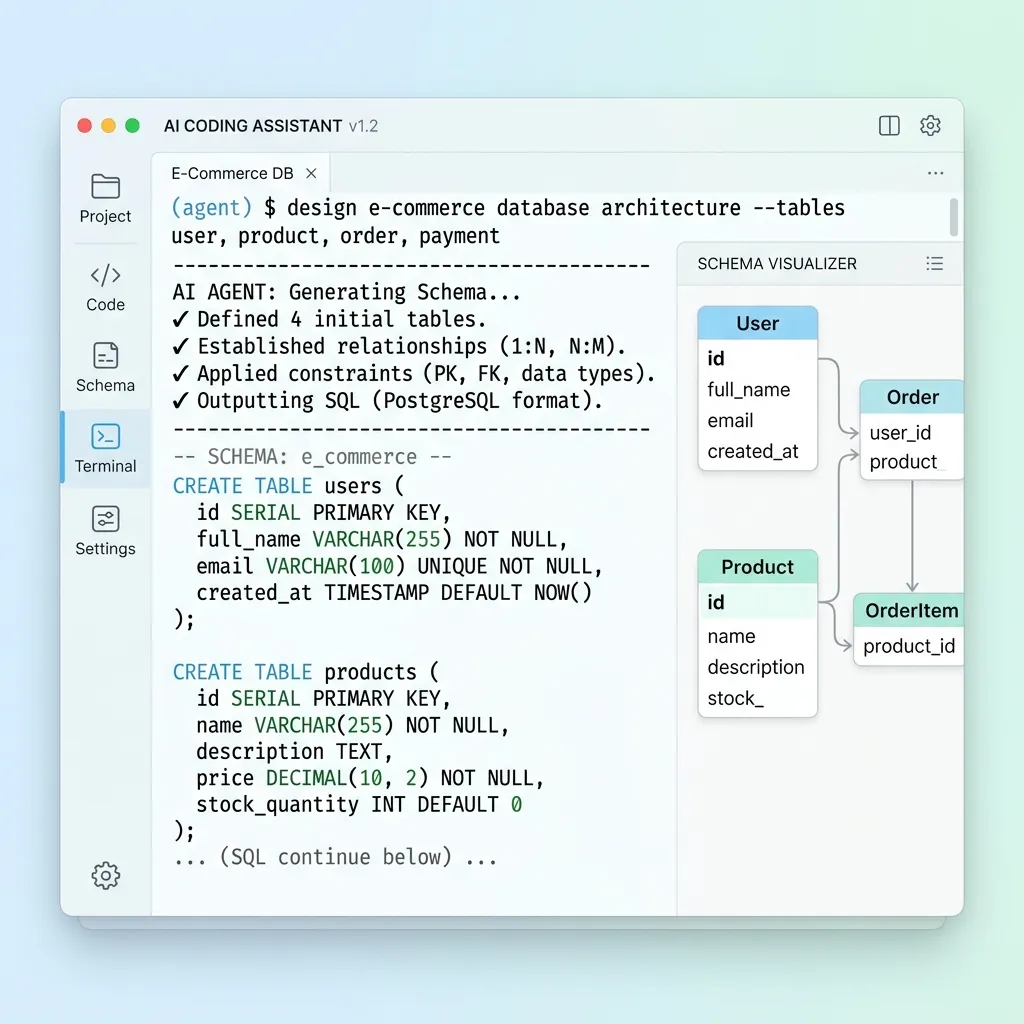Click 'email VARCHAR(100) UNIQUE NOT NULL,' line
Viewport: 1024px width, 1024px height.
399,566
